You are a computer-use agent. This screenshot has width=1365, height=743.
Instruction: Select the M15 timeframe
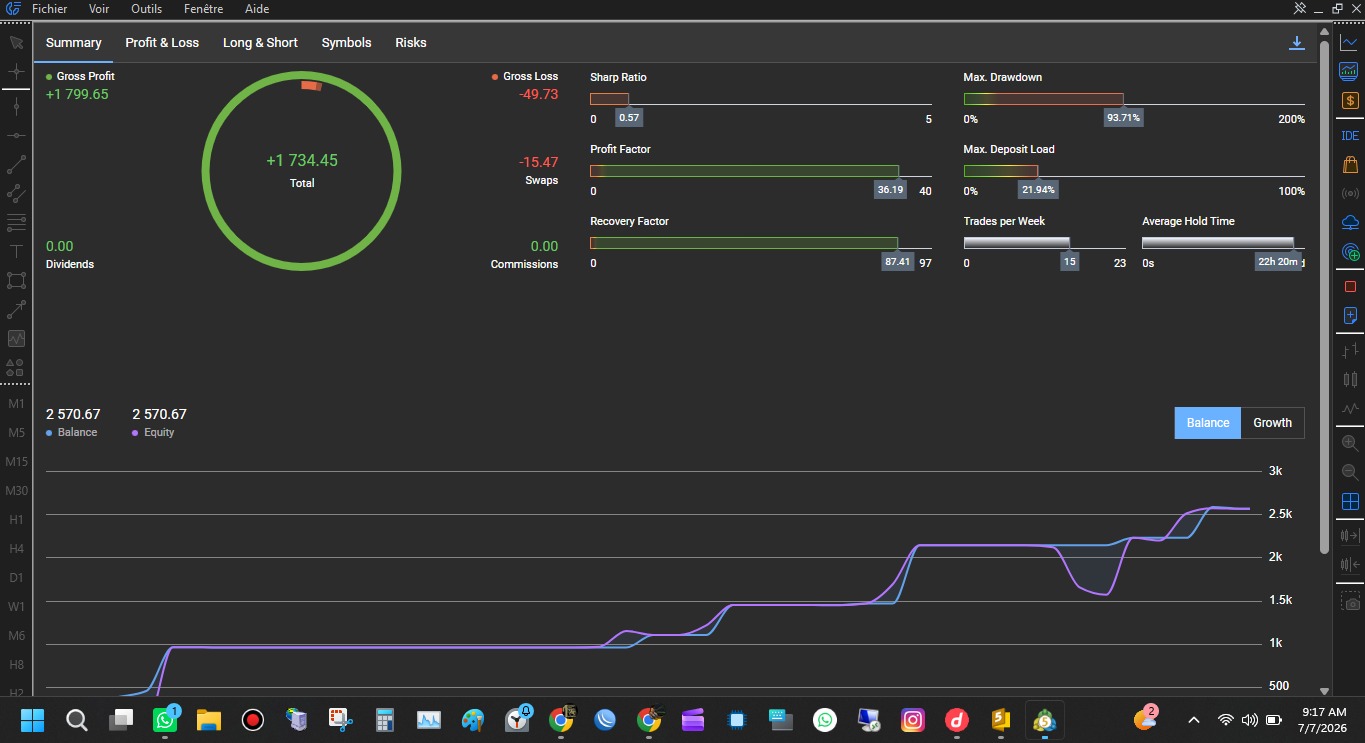coord(16,462)
